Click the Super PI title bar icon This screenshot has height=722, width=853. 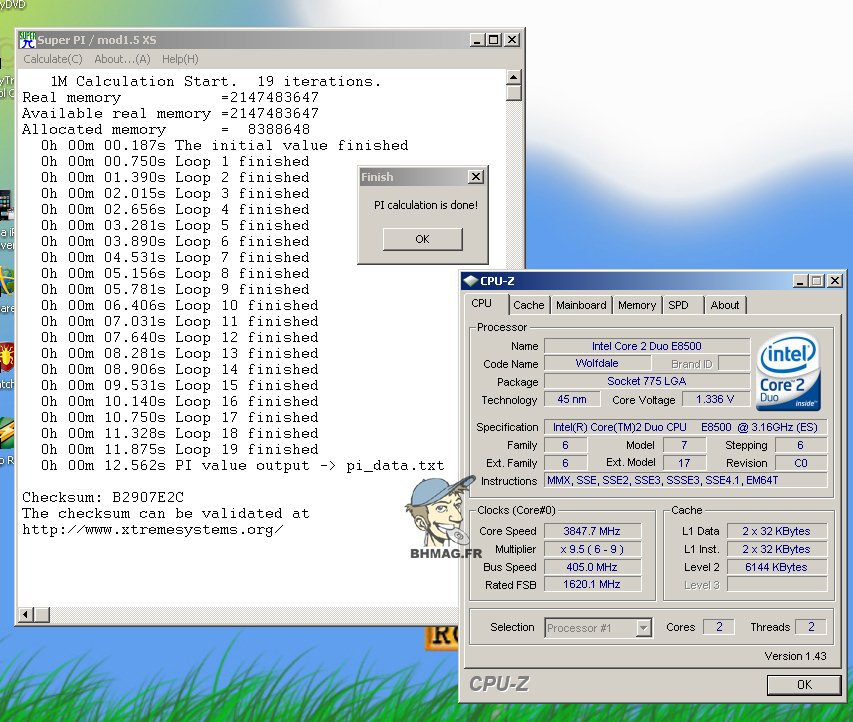point(27,39)
